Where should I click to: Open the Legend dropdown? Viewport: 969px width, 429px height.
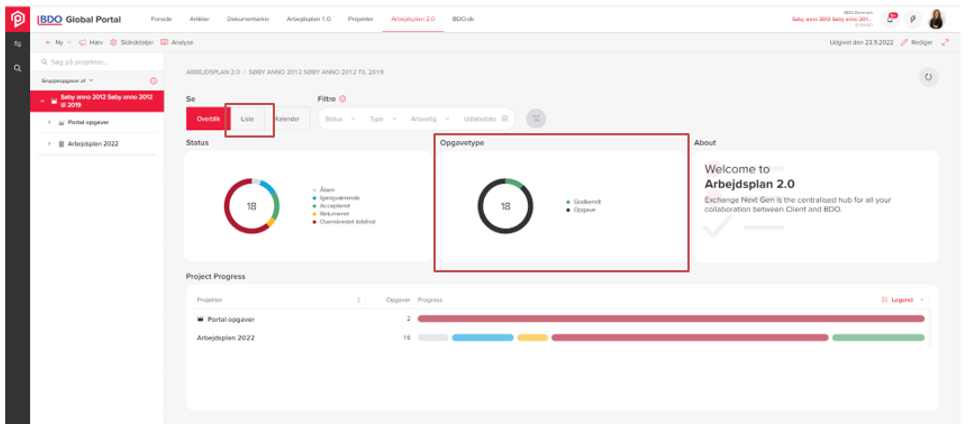pyautogui.click(x=903, y=300)
